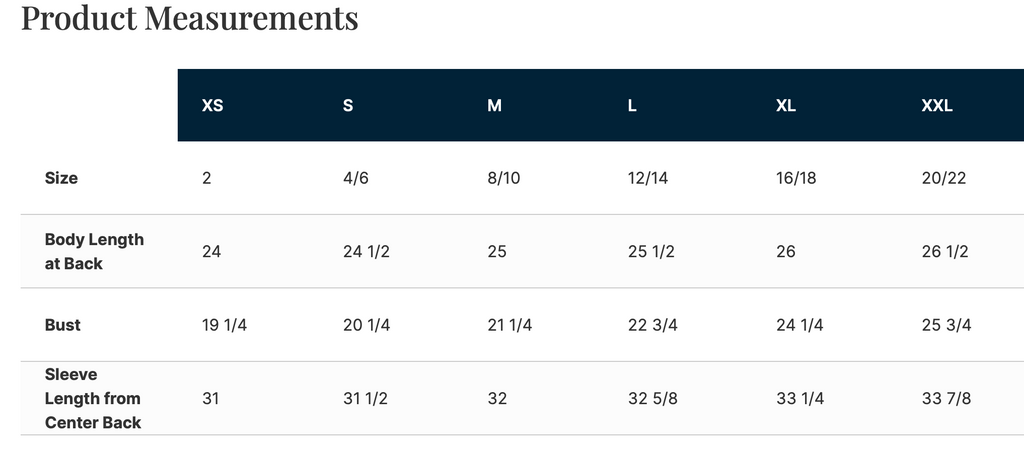Click the Product Measurements heading
This screenshot has width=1024, height=455.
tap(189, 18)
